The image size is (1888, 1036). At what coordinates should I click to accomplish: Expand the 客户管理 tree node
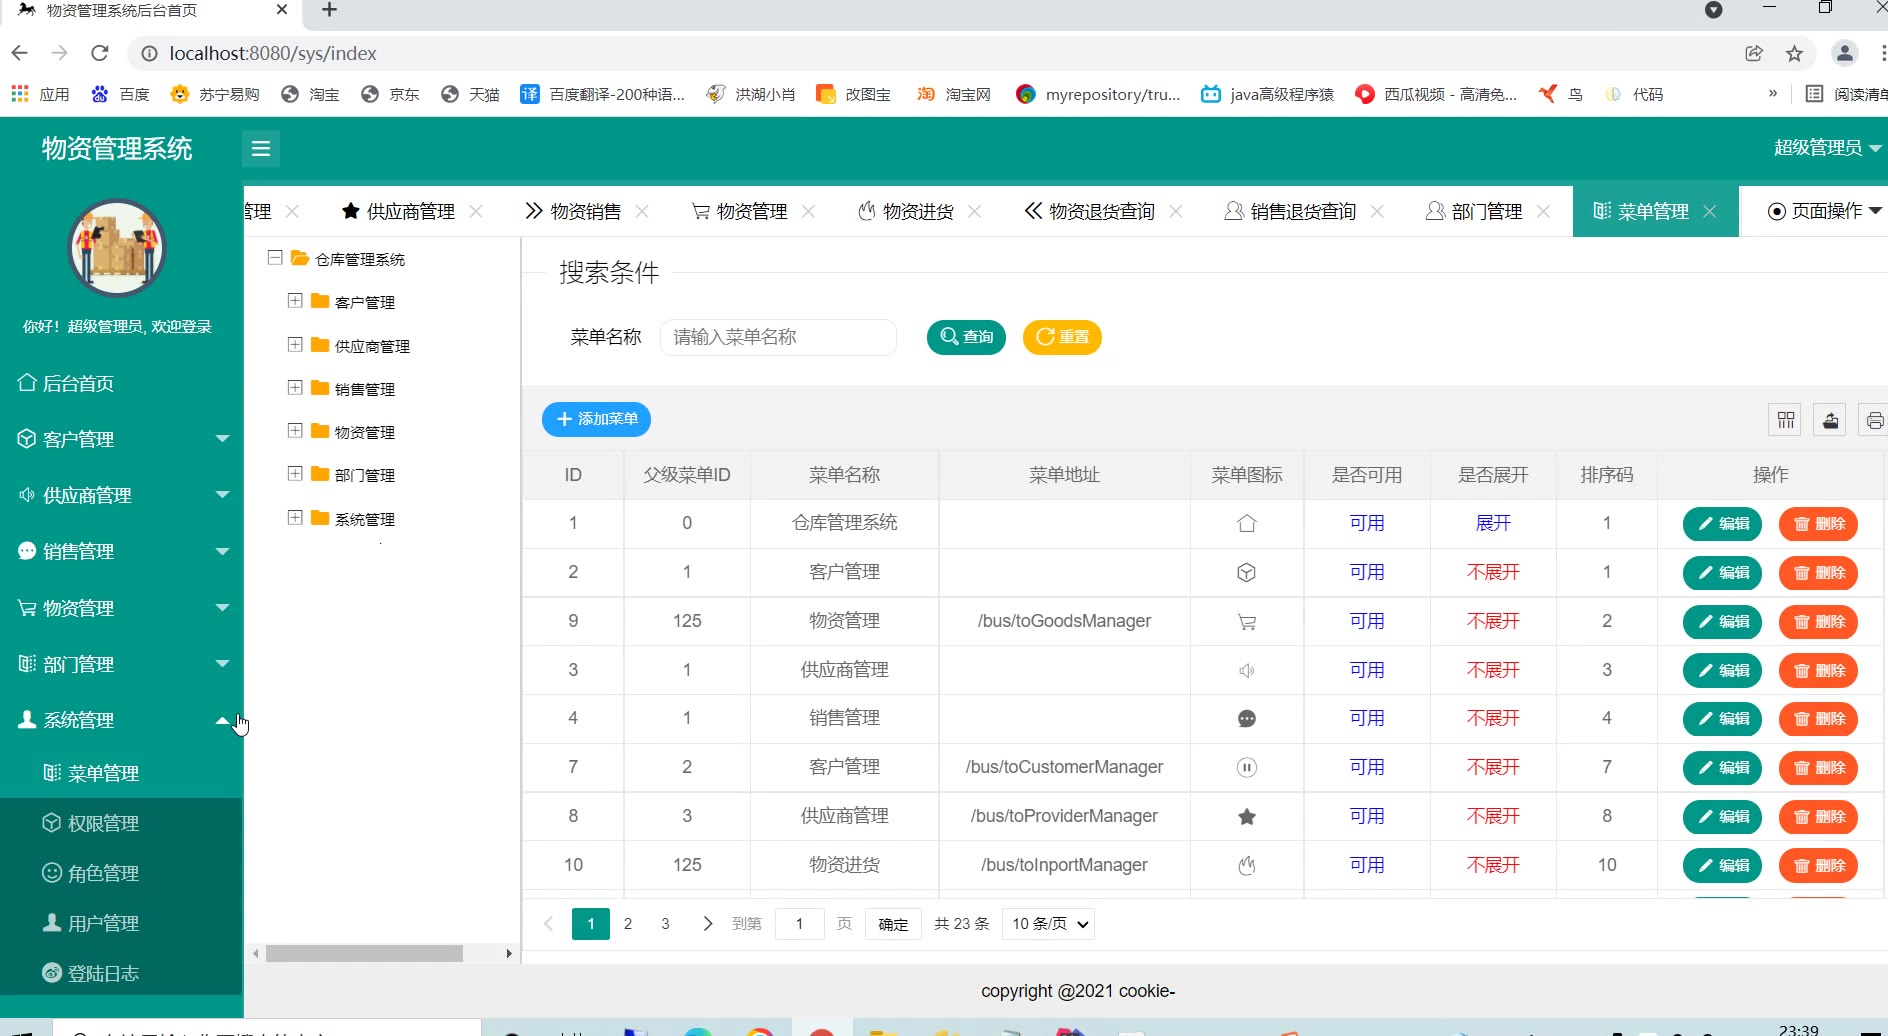(x=295, y=301)
